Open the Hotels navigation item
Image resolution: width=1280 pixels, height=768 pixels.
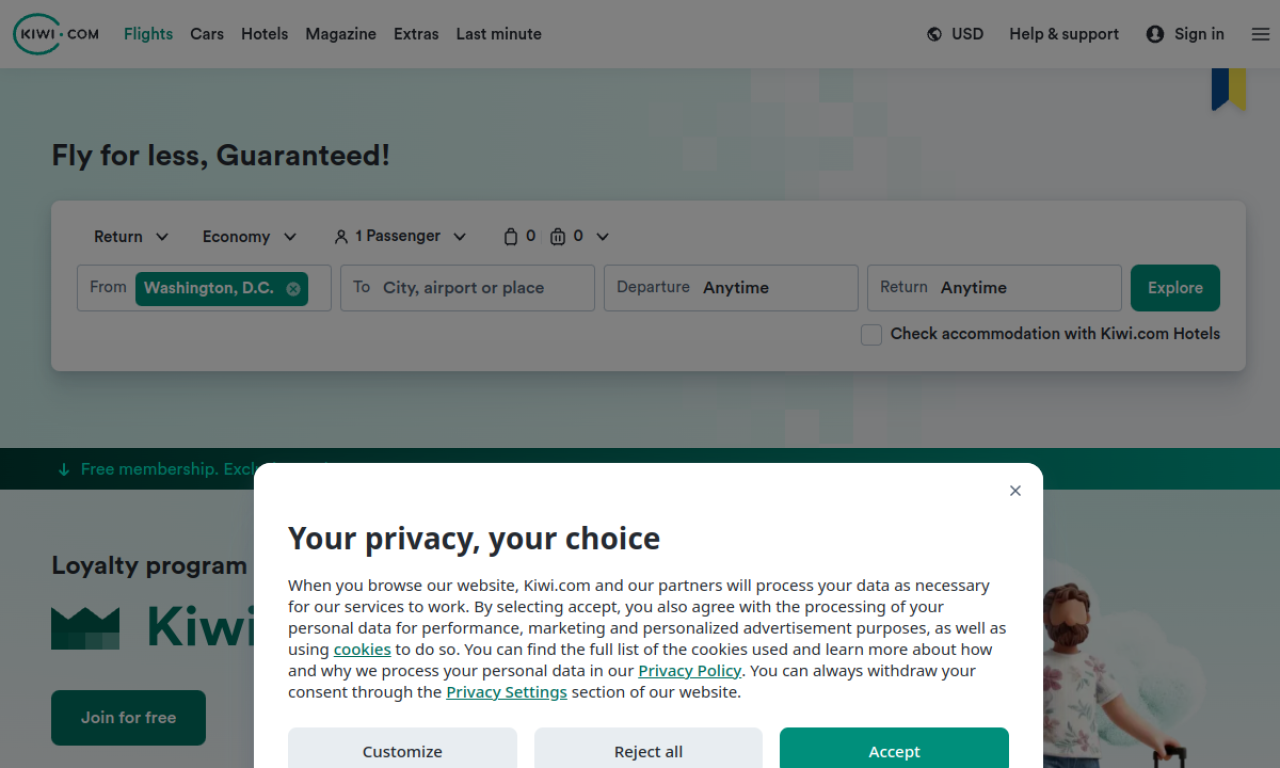coord(264,33)
